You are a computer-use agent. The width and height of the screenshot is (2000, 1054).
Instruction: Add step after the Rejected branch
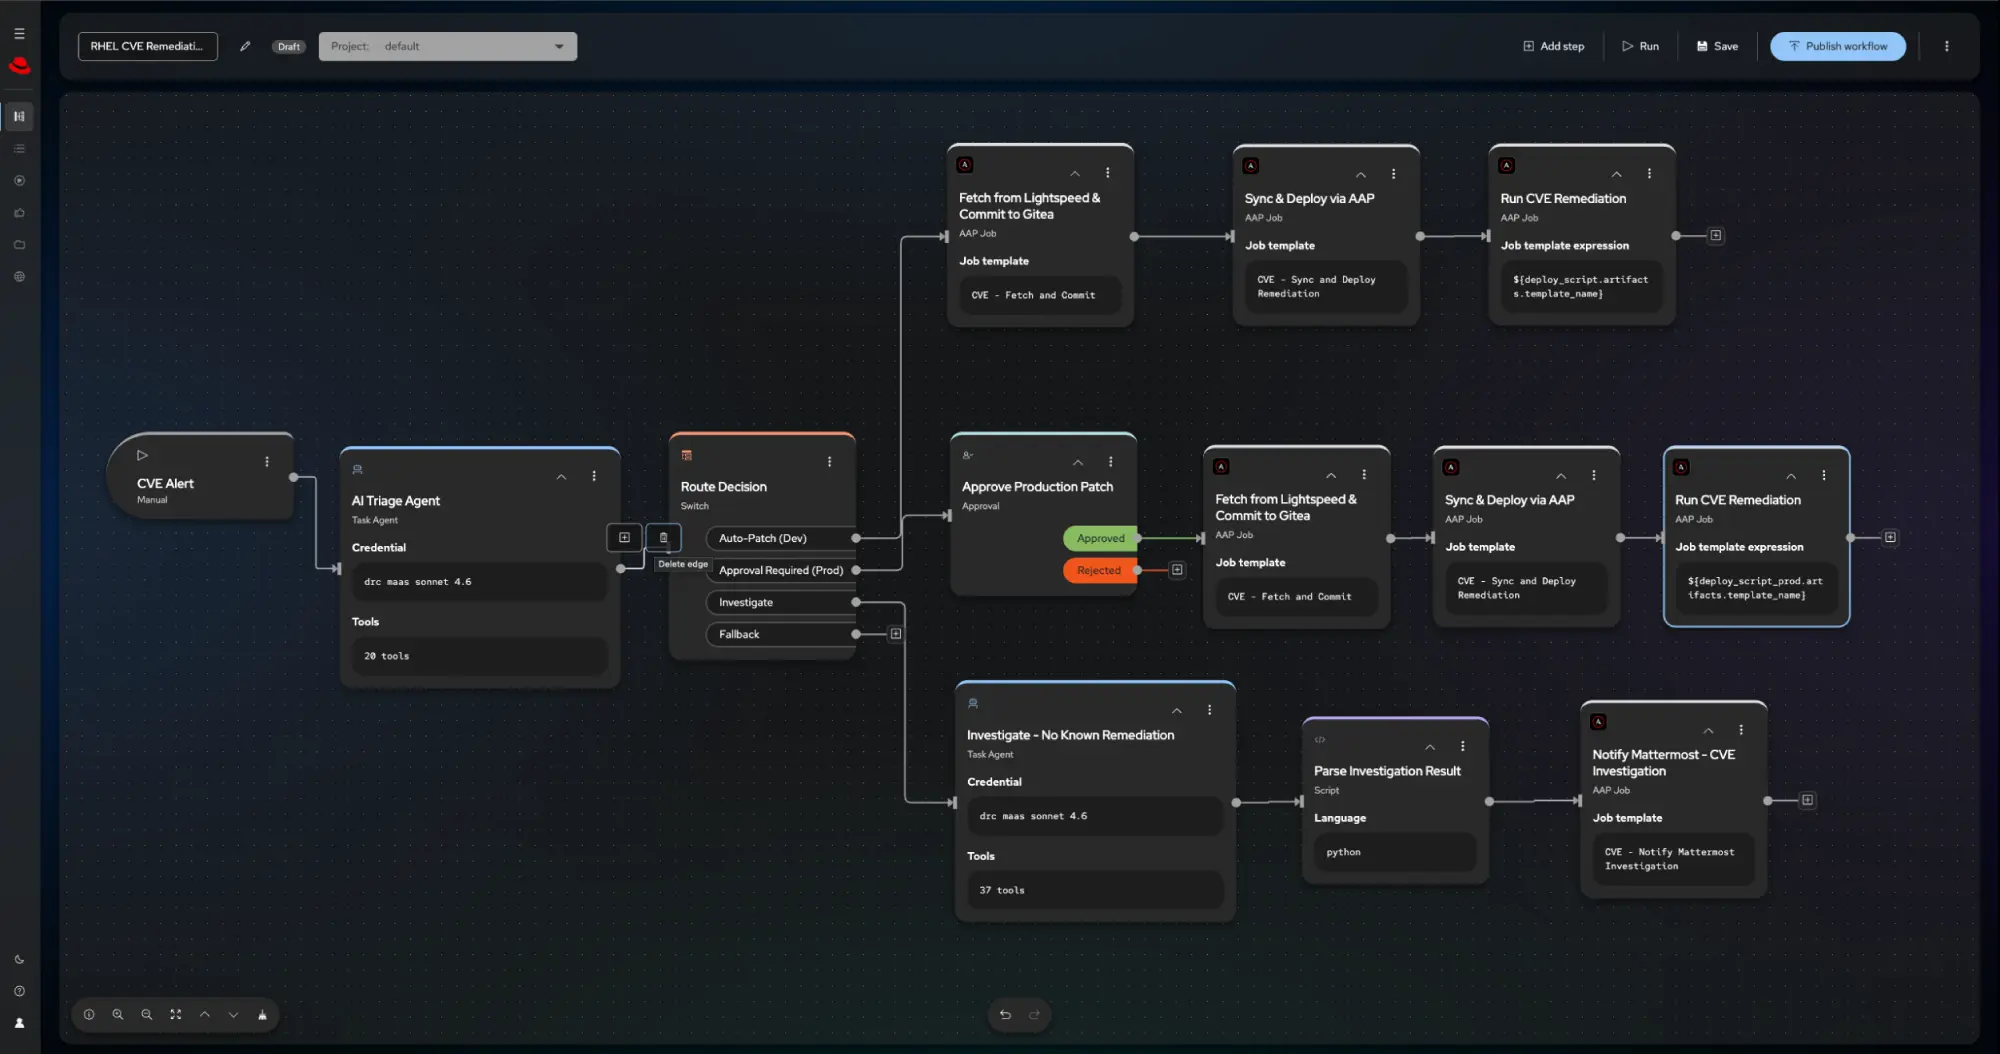(1177, 570)
